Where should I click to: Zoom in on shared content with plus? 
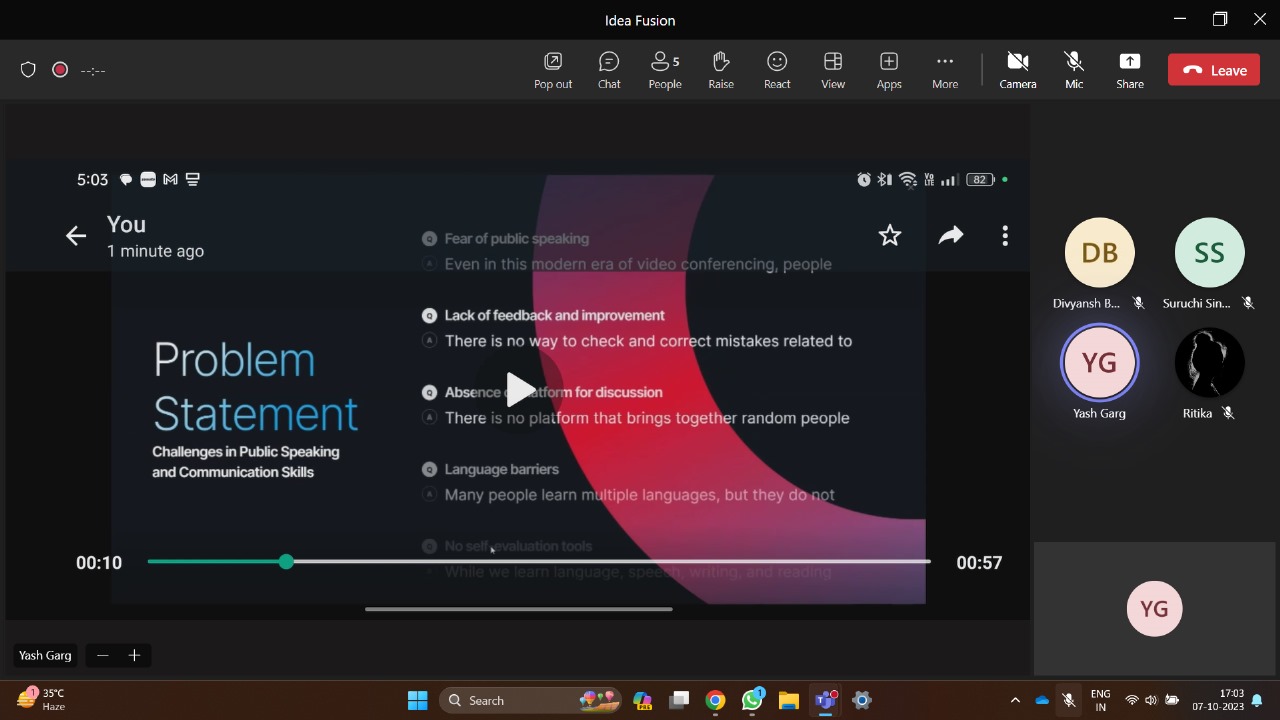[x=134, y=655]
